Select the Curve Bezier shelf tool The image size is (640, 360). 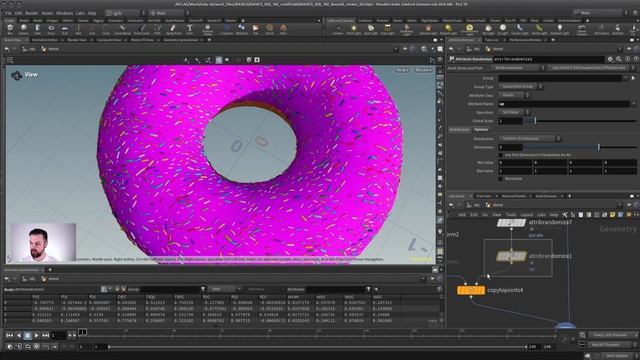[122, 29]
